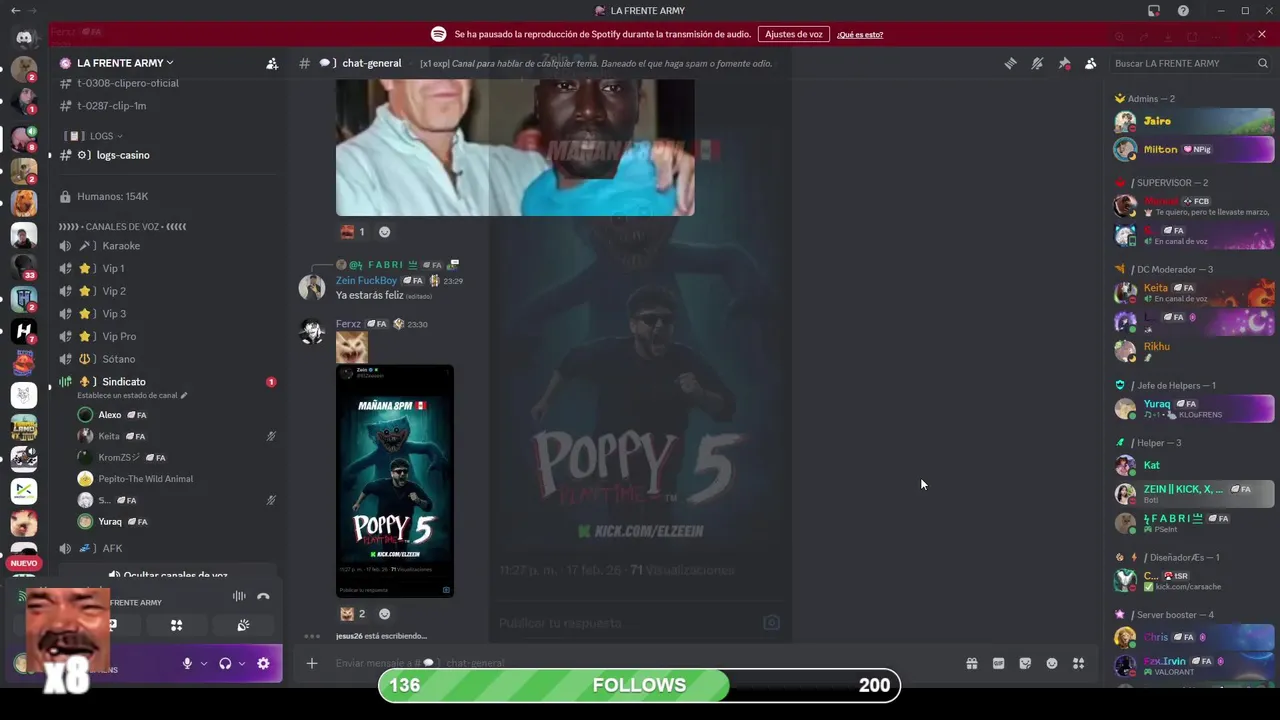The width and height of the screenshot is (1280, 720).
Task: Toggle cat reaction with count 2
Action: tap(352, 614)
